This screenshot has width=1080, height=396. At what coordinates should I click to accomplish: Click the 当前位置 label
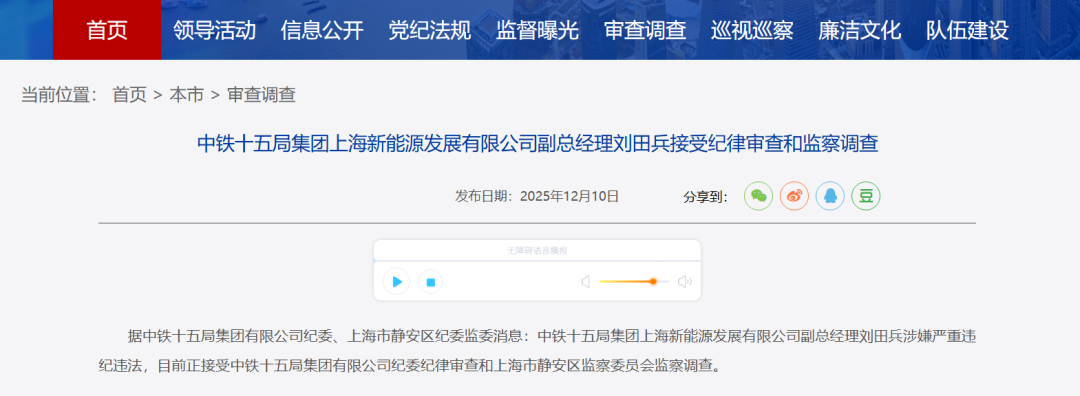click(x=60, y=95)
